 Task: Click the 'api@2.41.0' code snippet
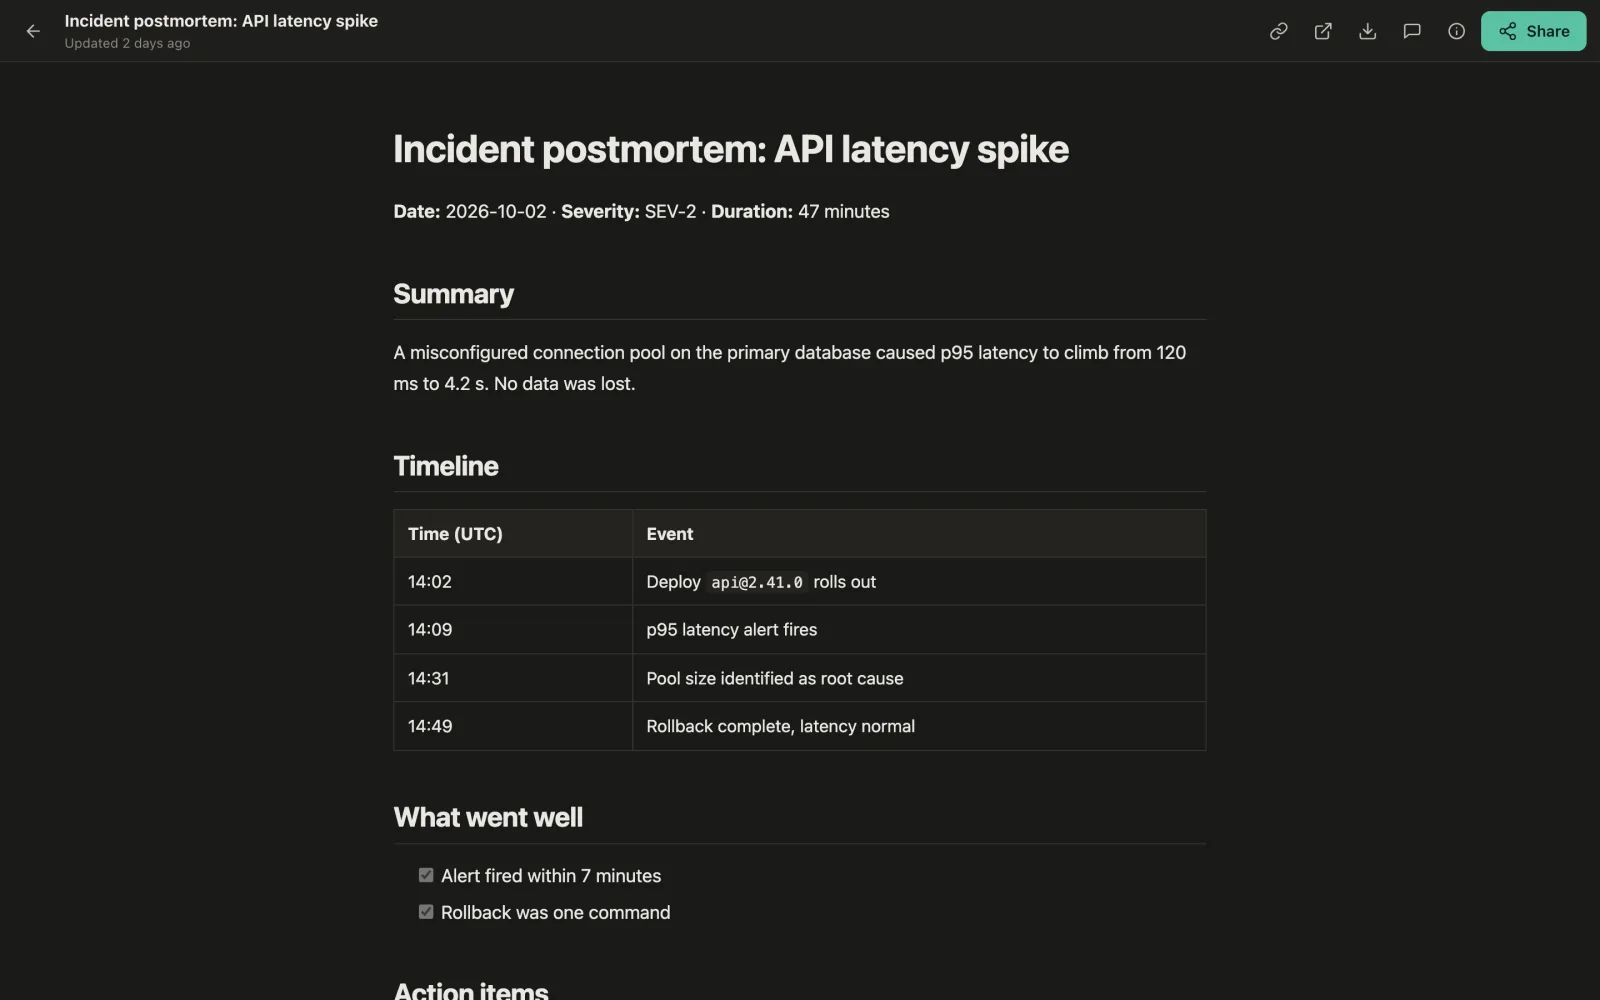pyautogui.click(x=757, y=582)
